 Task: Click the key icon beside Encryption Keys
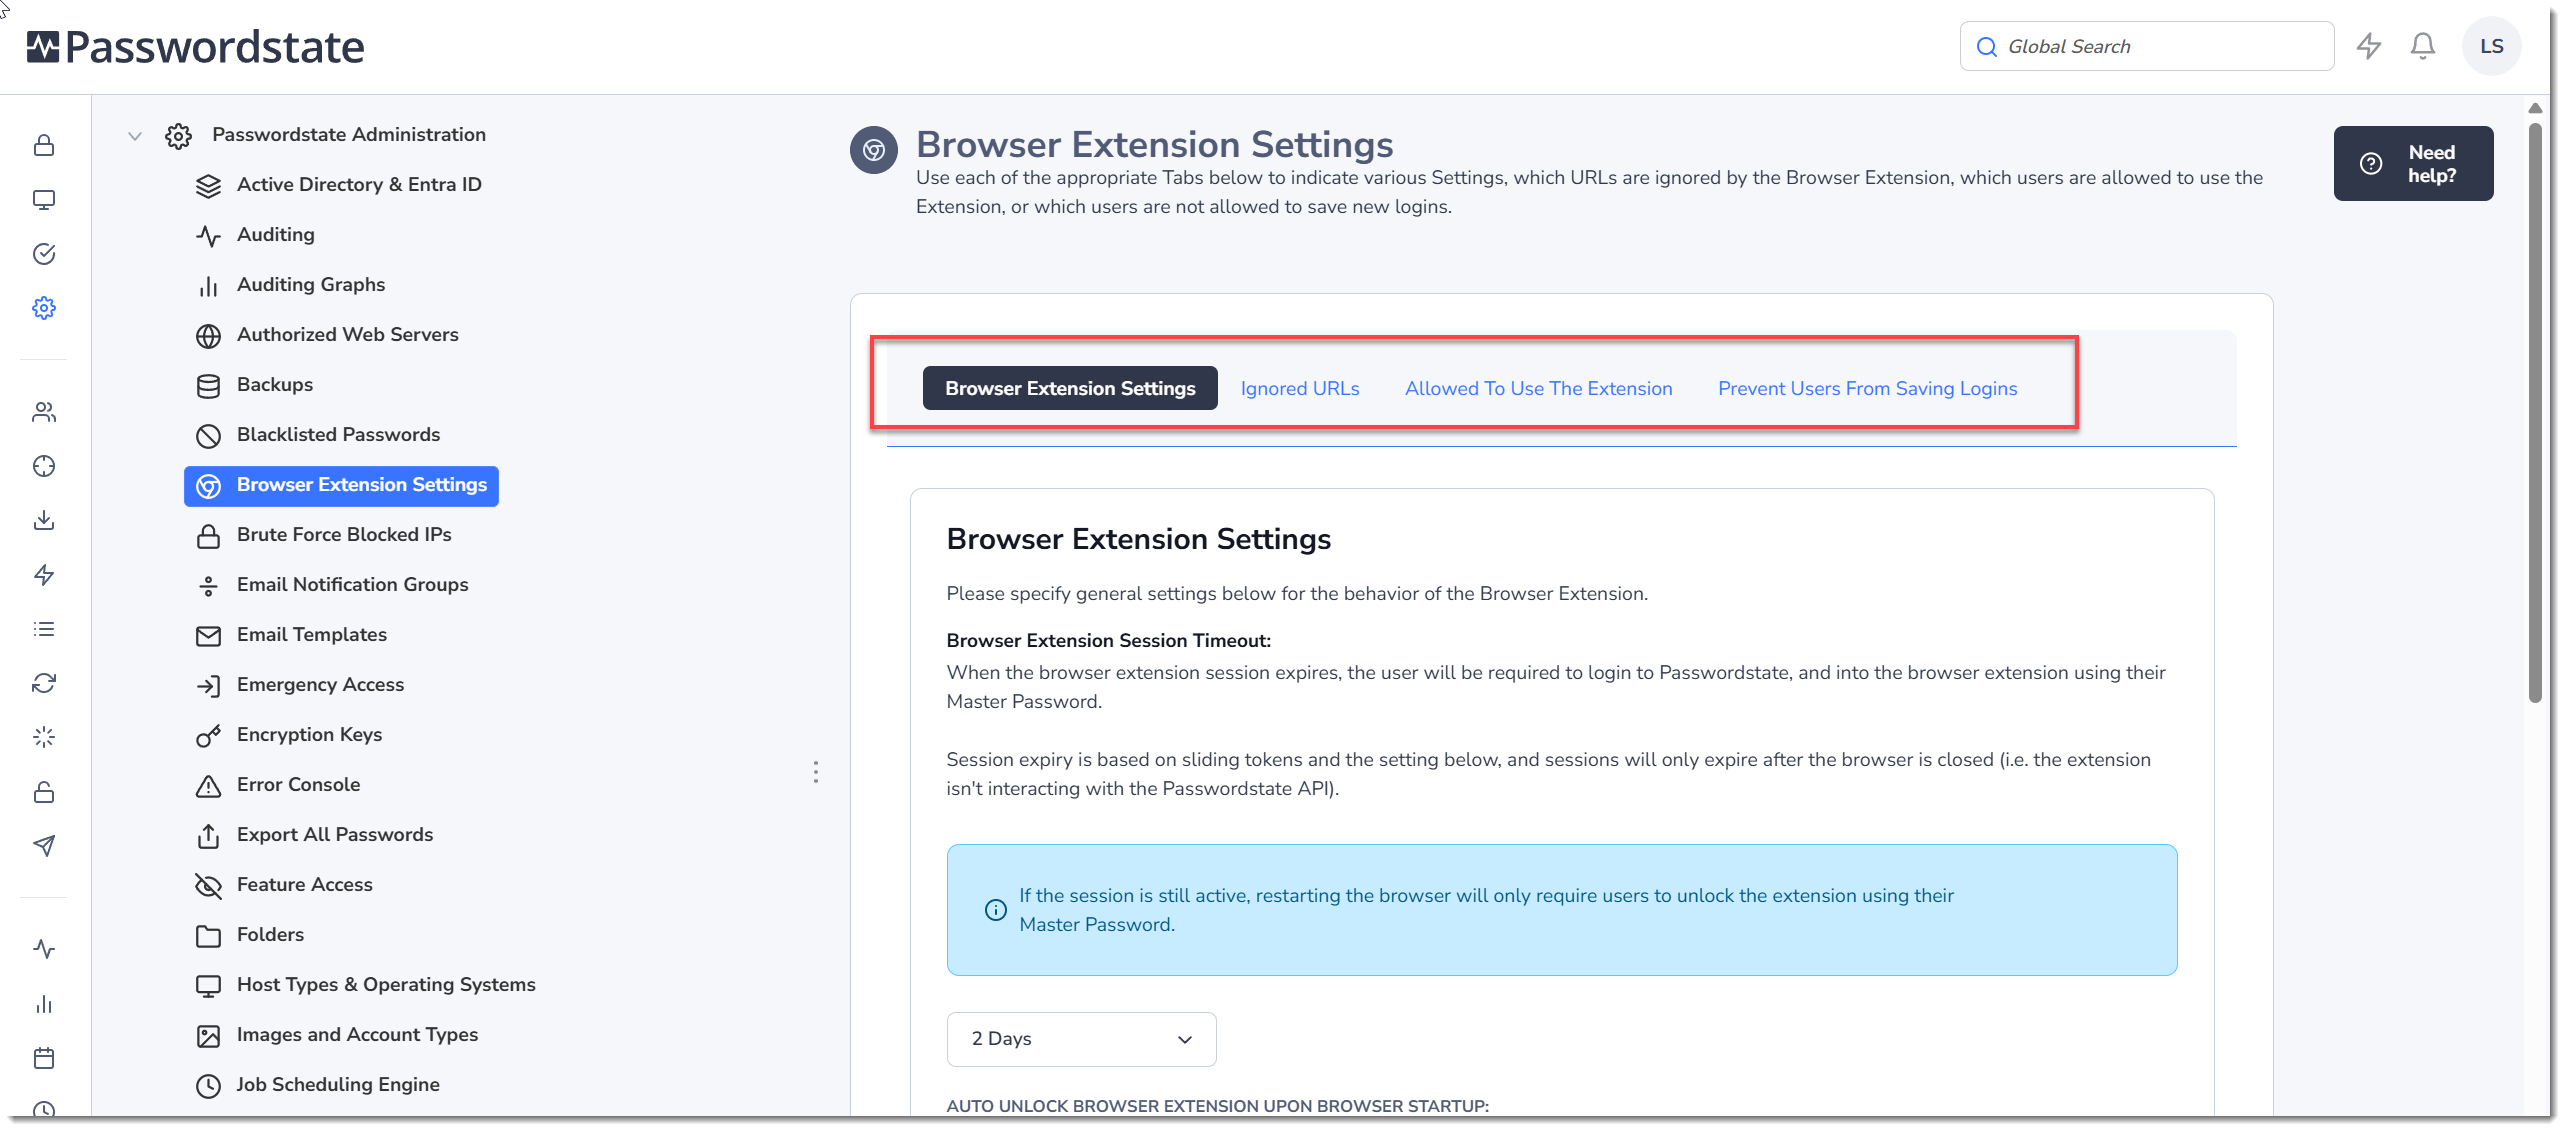(x=208, y=736)
